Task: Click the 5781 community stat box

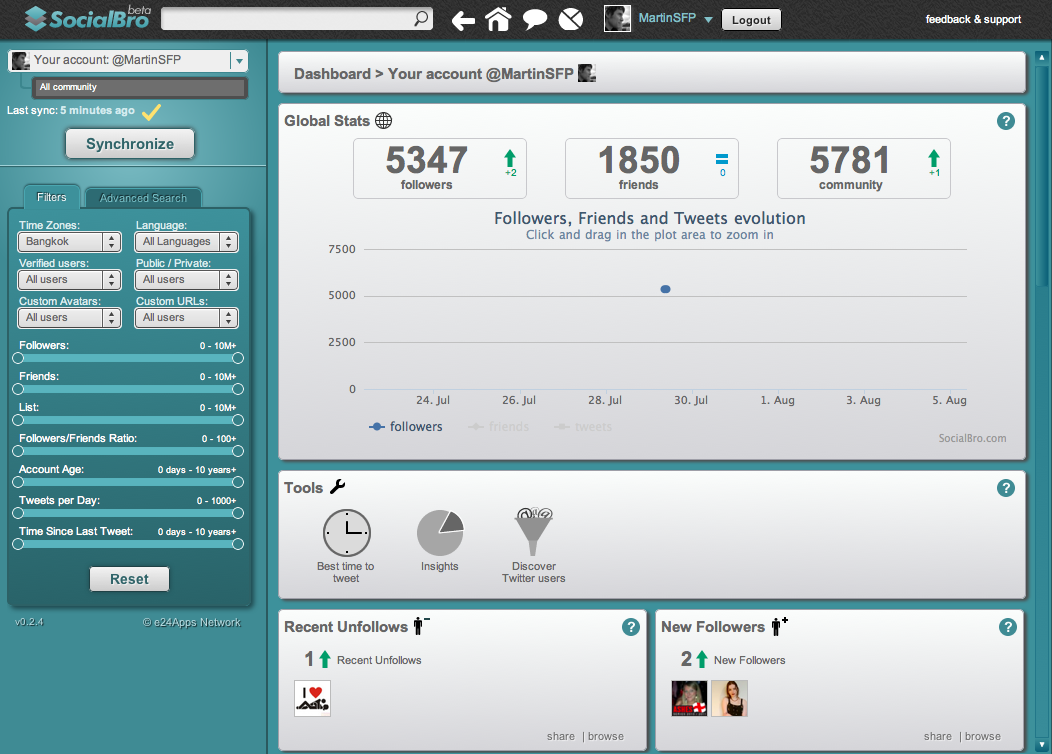Action: click(863, 168)
